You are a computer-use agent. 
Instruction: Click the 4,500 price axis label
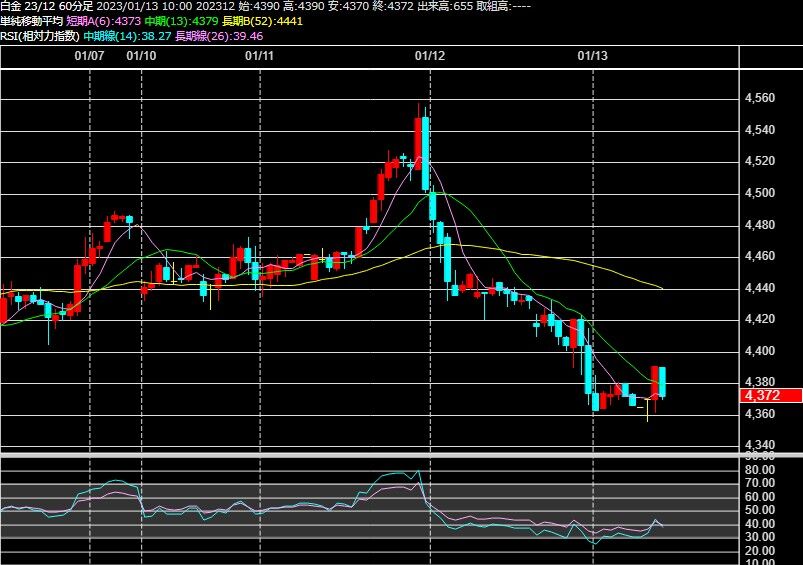(760, 193)
